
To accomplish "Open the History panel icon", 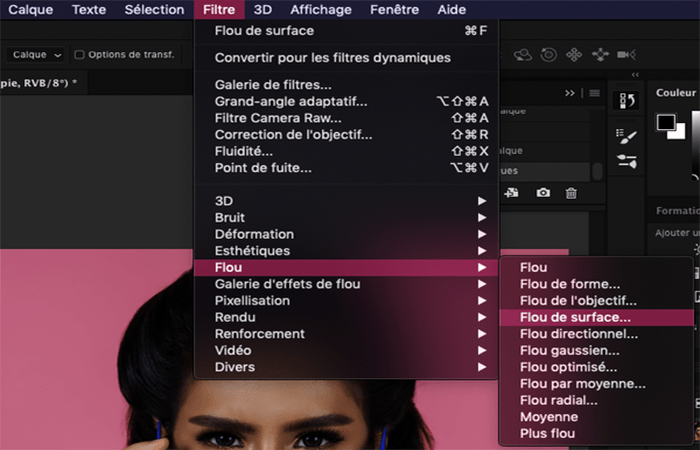I will 626,100.
